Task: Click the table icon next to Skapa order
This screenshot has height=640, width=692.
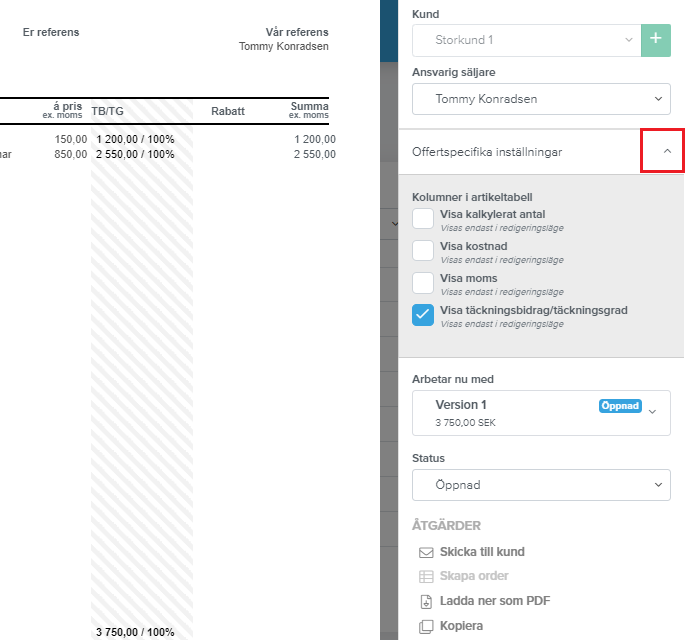Action: pyautogui.click(x=426, y=576)
